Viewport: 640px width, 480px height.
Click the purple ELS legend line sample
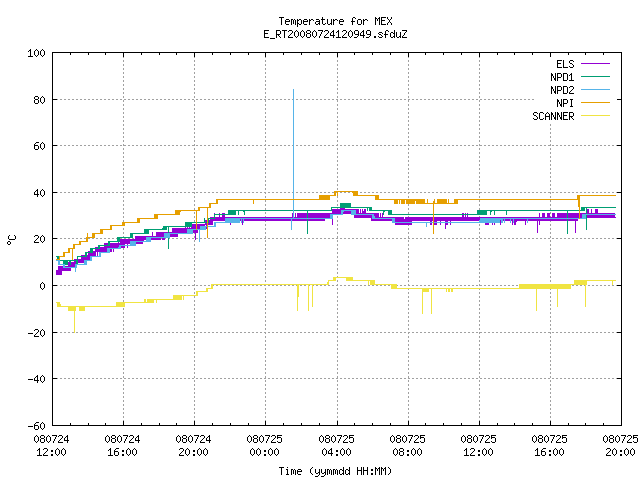(595, 64)
